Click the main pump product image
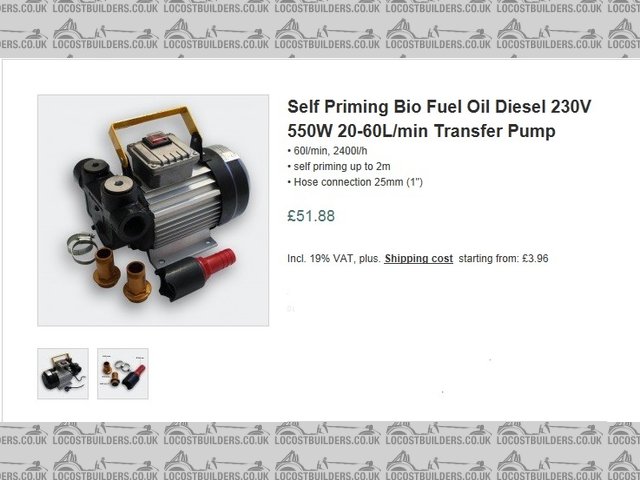The height and width of the screenshot is (480, 640). (x=153, y=210)
